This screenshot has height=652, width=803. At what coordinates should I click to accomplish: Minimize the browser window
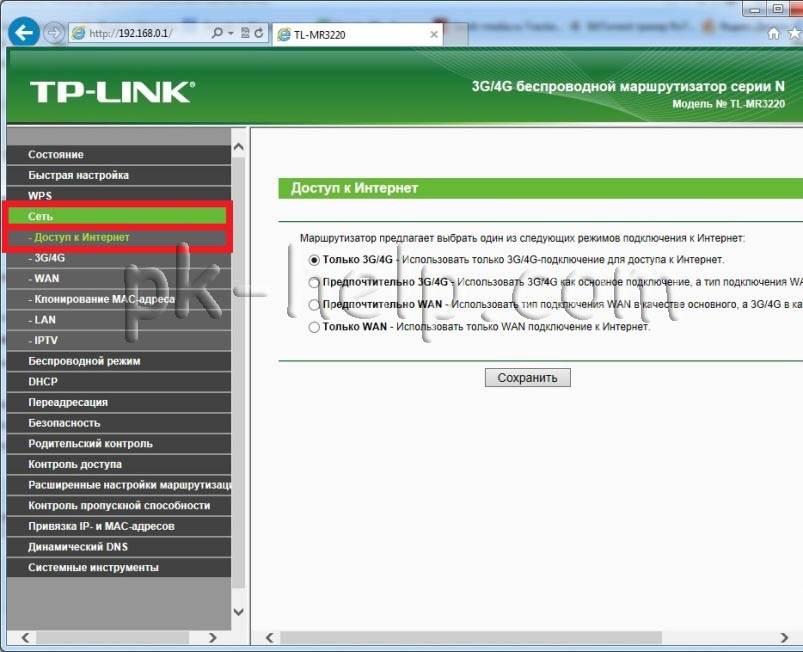[755, 9]
